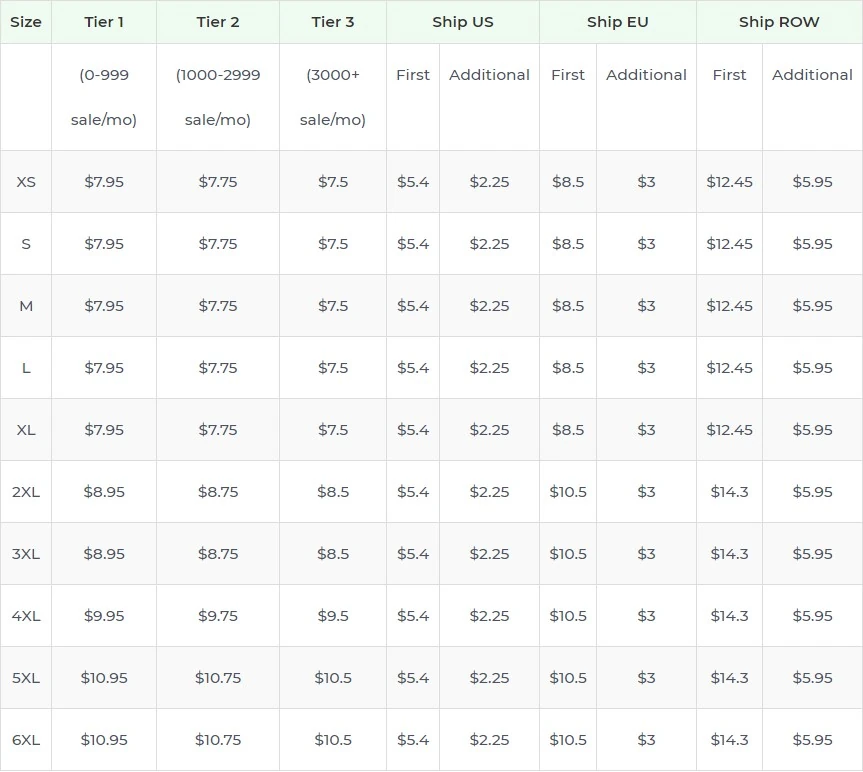Screen dimensions: 863x772
Task: Click the First header under Ship EU
Action: pos(568,74)
